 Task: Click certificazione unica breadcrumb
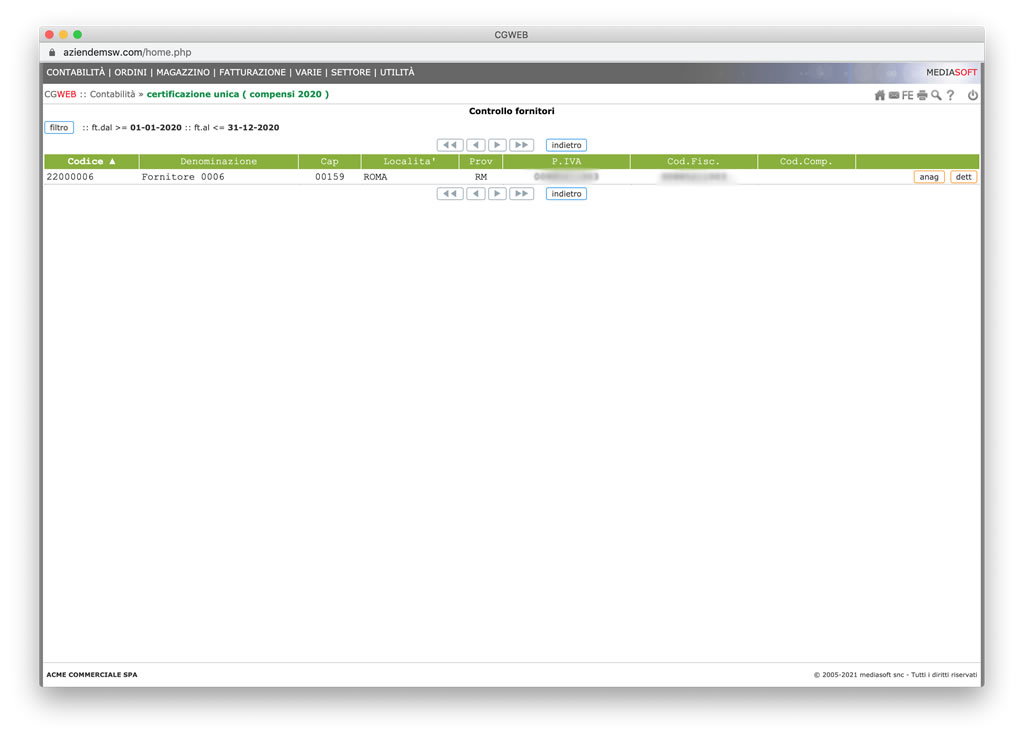pos(238,94)
